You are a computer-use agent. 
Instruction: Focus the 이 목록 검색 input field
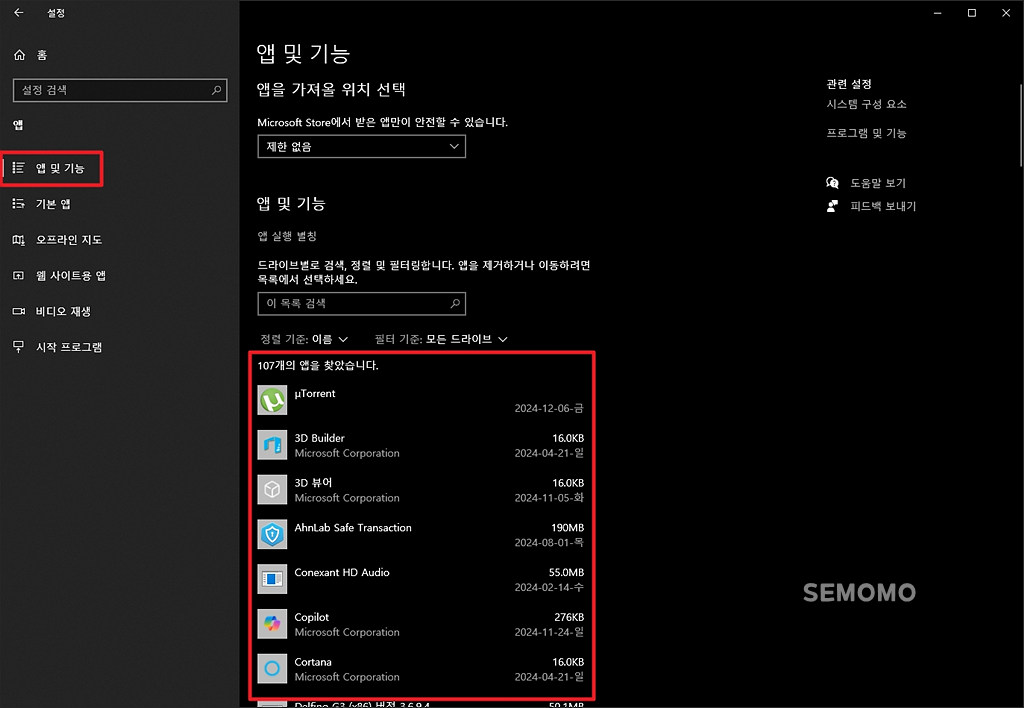click(x=361, y=303)
